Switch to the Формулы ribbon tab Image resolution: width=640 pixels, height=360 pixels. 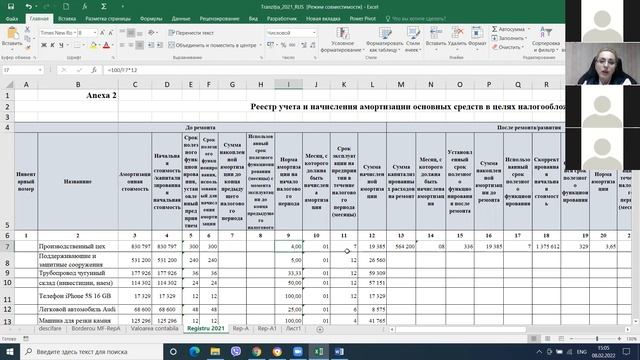pyautogui.click(x=151, y=19)
